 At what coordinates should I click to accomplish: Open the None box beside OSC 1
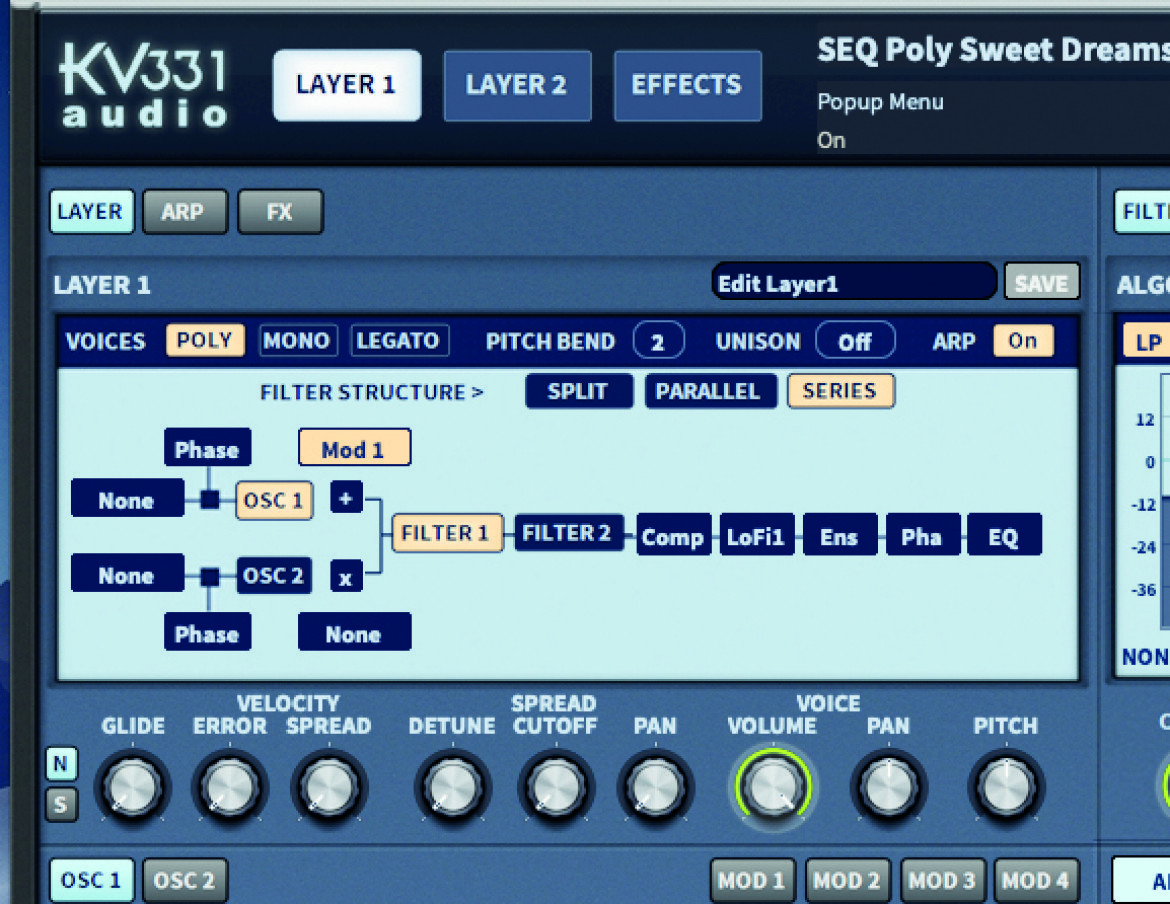(x=128, y=498)
